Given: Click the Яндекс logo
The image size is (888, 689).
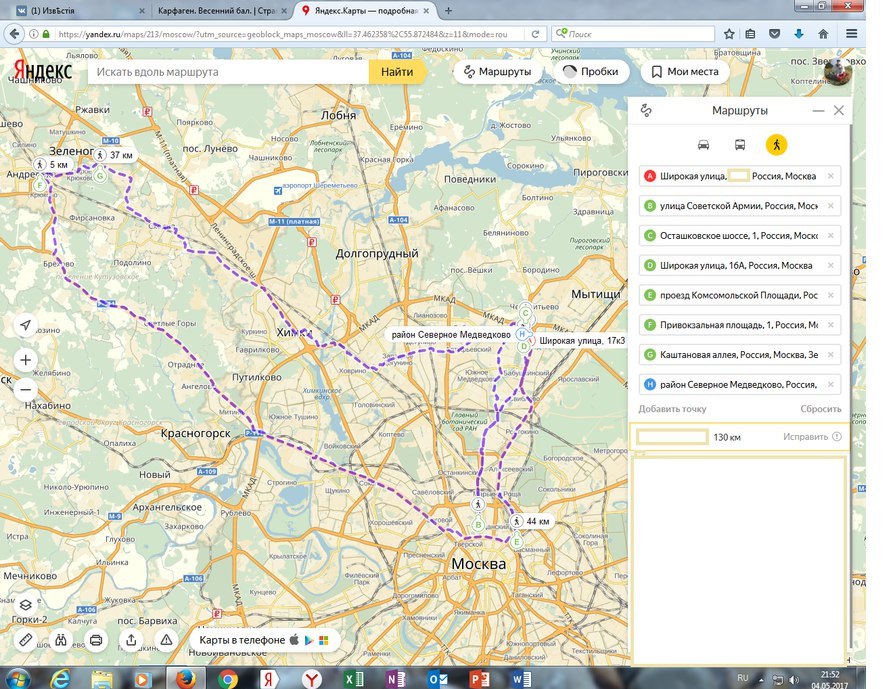Looking at the screenshot, I should click(42, 71).
